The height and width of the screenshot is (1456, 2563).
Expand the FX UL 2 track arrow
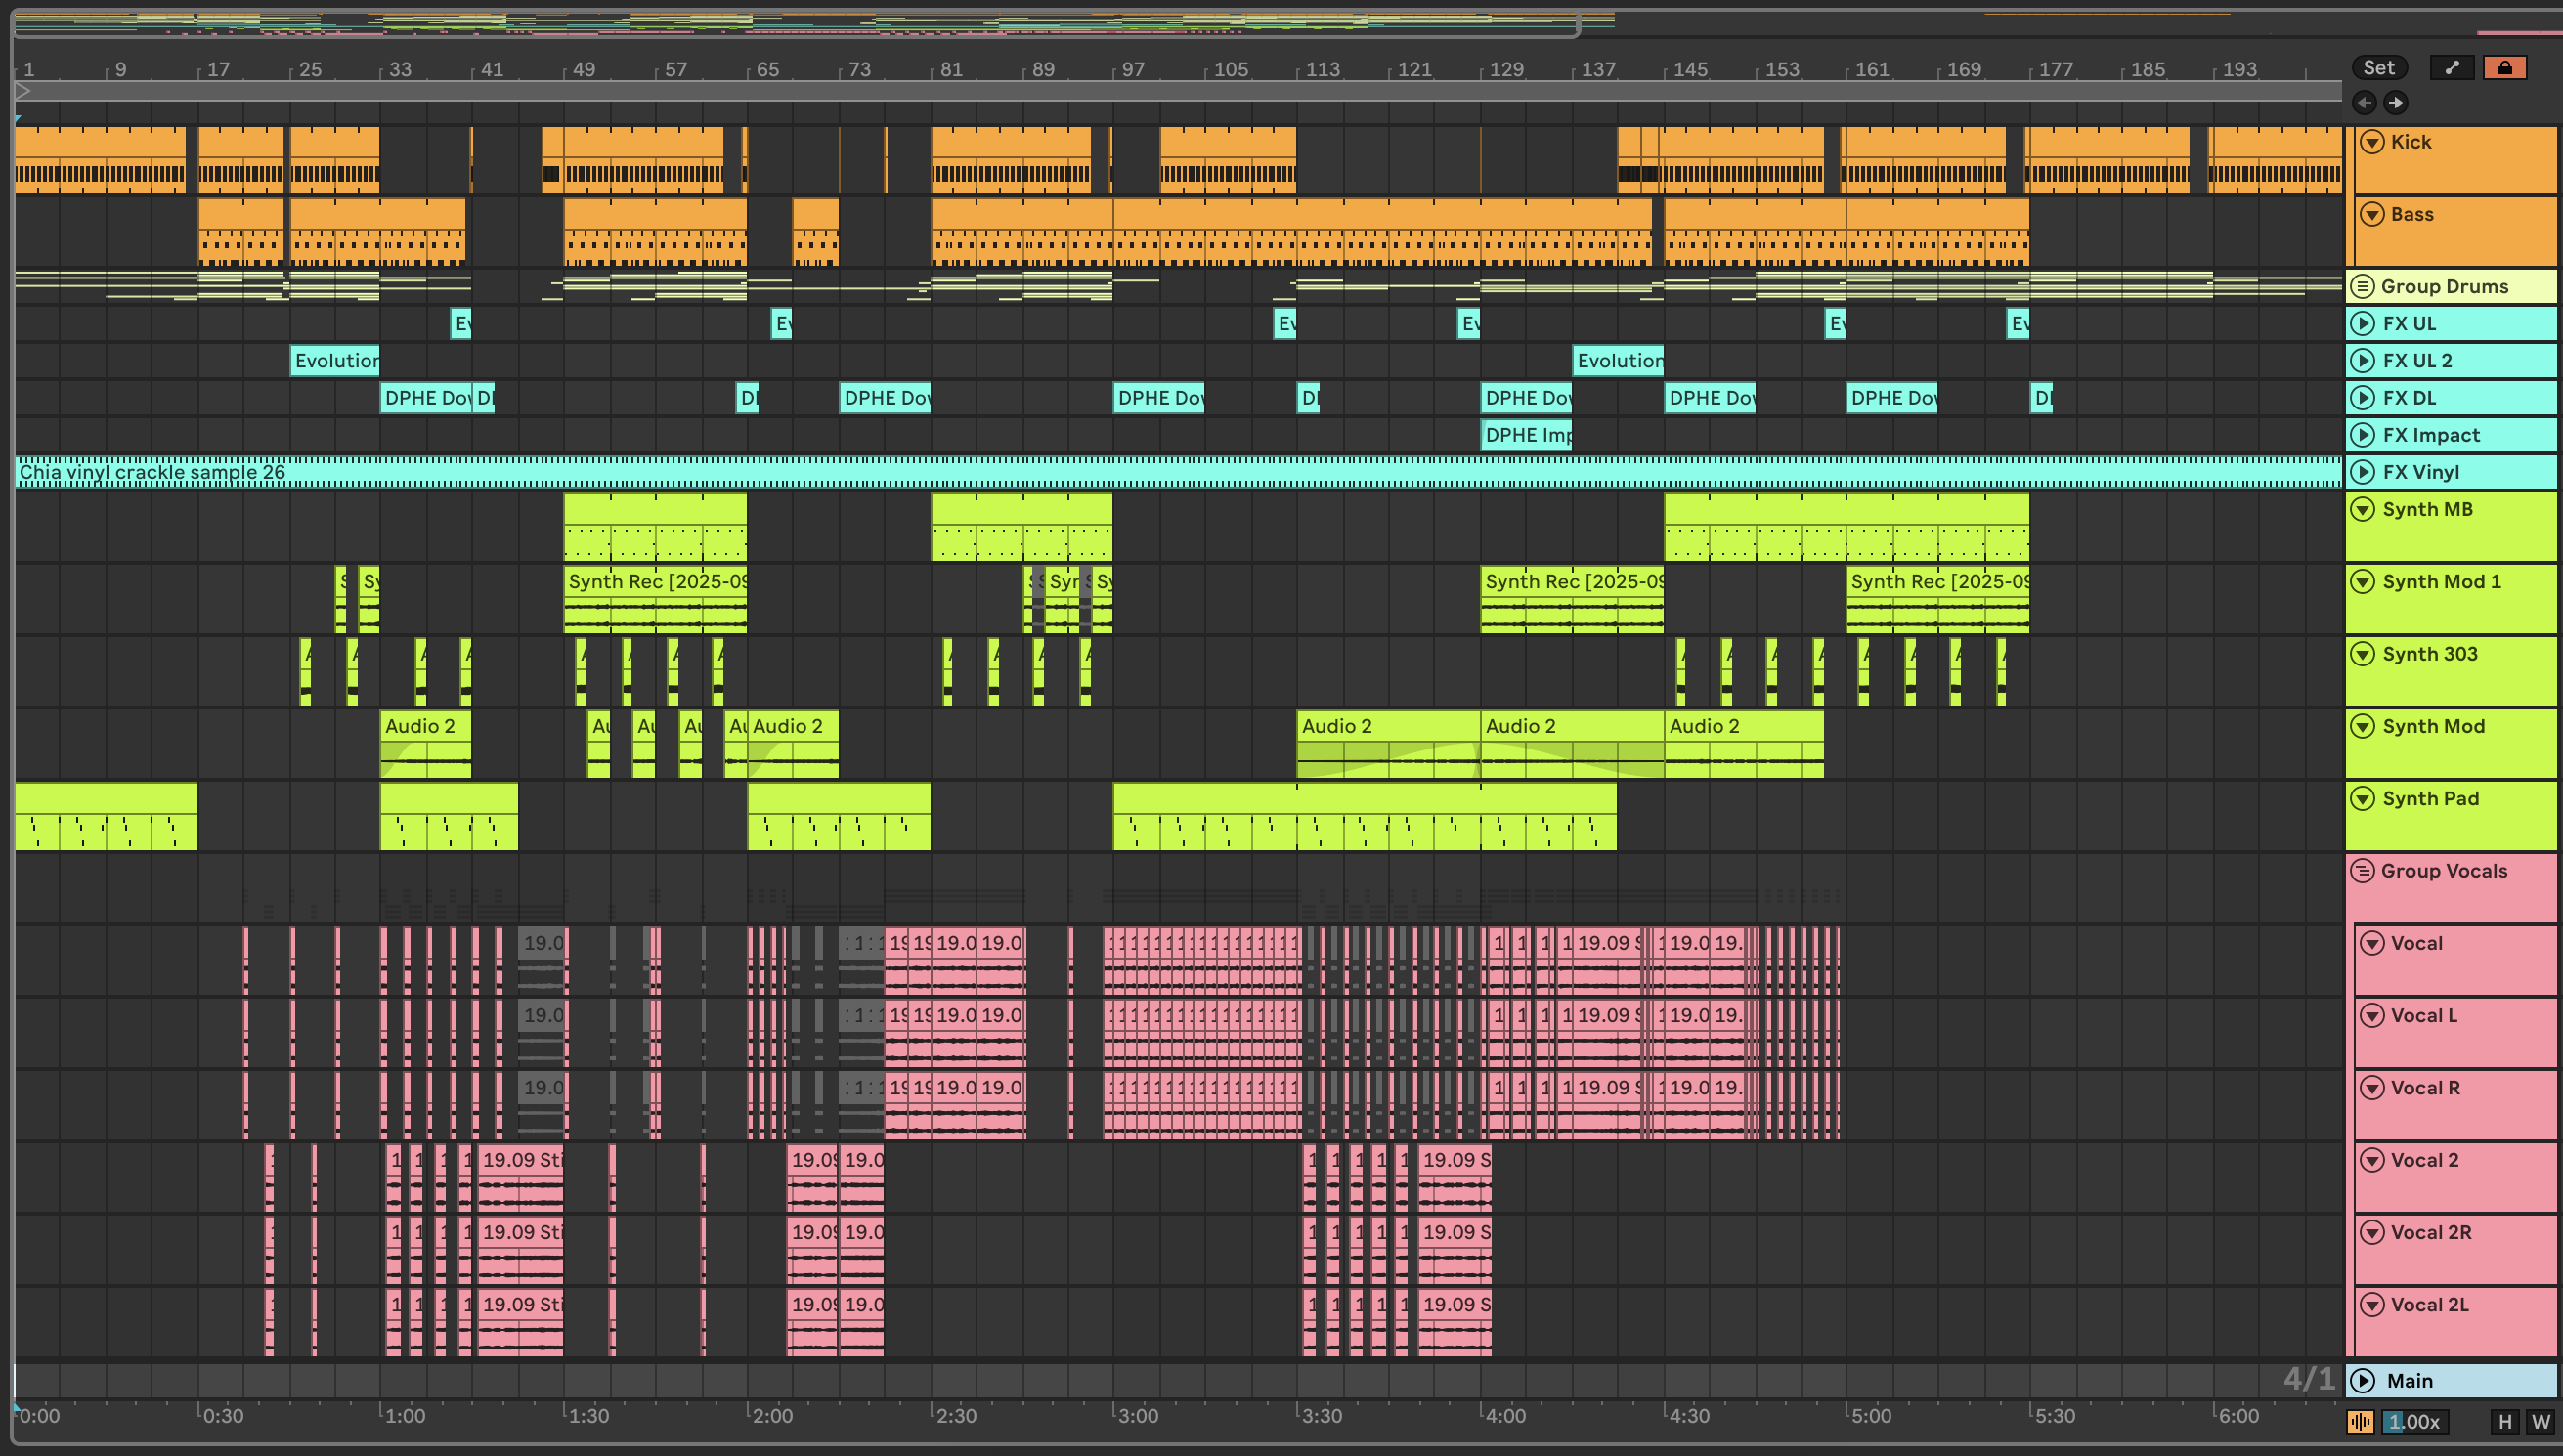point(2362,361)
